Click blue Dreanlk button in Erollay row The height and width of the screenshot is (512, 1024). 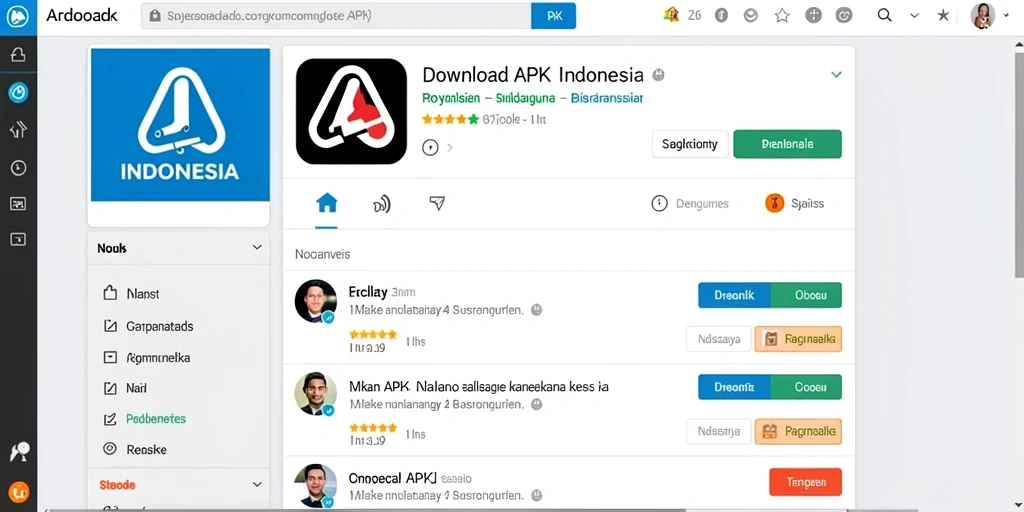734,295
